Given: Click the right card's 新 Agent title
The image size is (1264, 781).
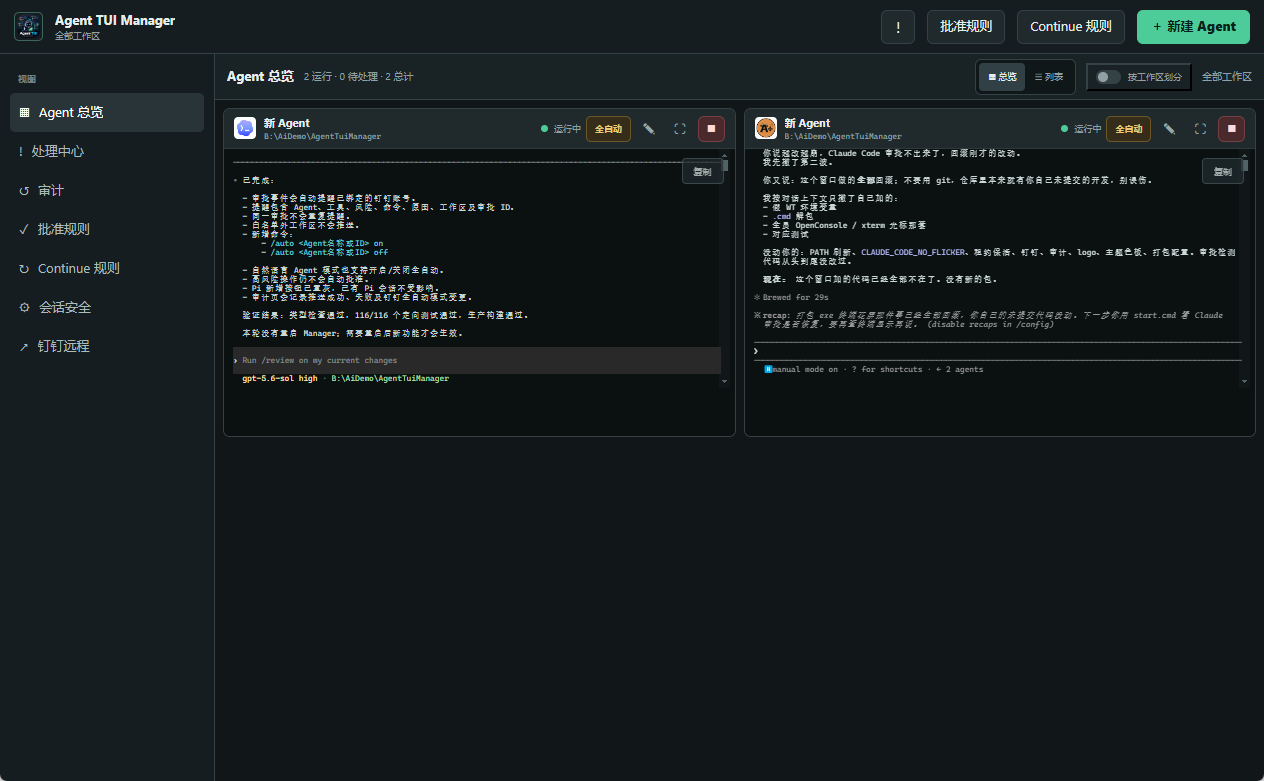Looking at the screenshot, I should tap(807, 123).
